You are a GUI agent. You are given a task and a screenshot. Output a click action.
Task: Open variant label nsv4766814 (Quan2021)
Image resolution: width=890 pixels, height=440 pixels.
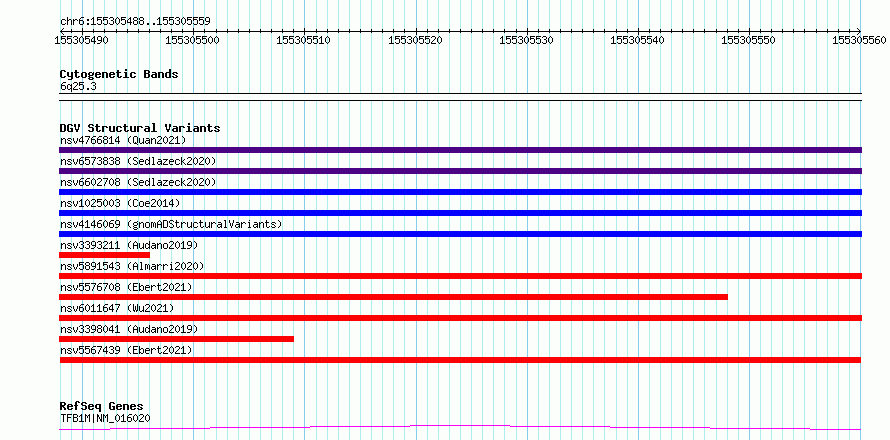123,140
